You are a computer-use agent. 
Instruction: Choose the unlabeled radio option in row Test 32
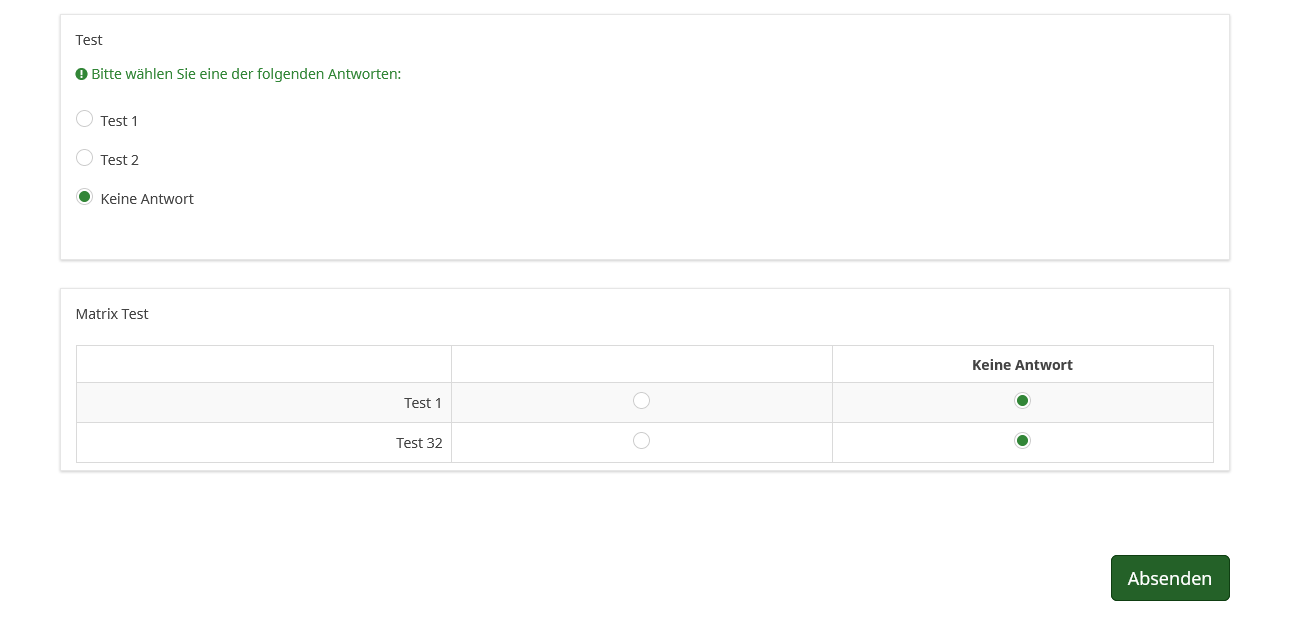[642, 441]
